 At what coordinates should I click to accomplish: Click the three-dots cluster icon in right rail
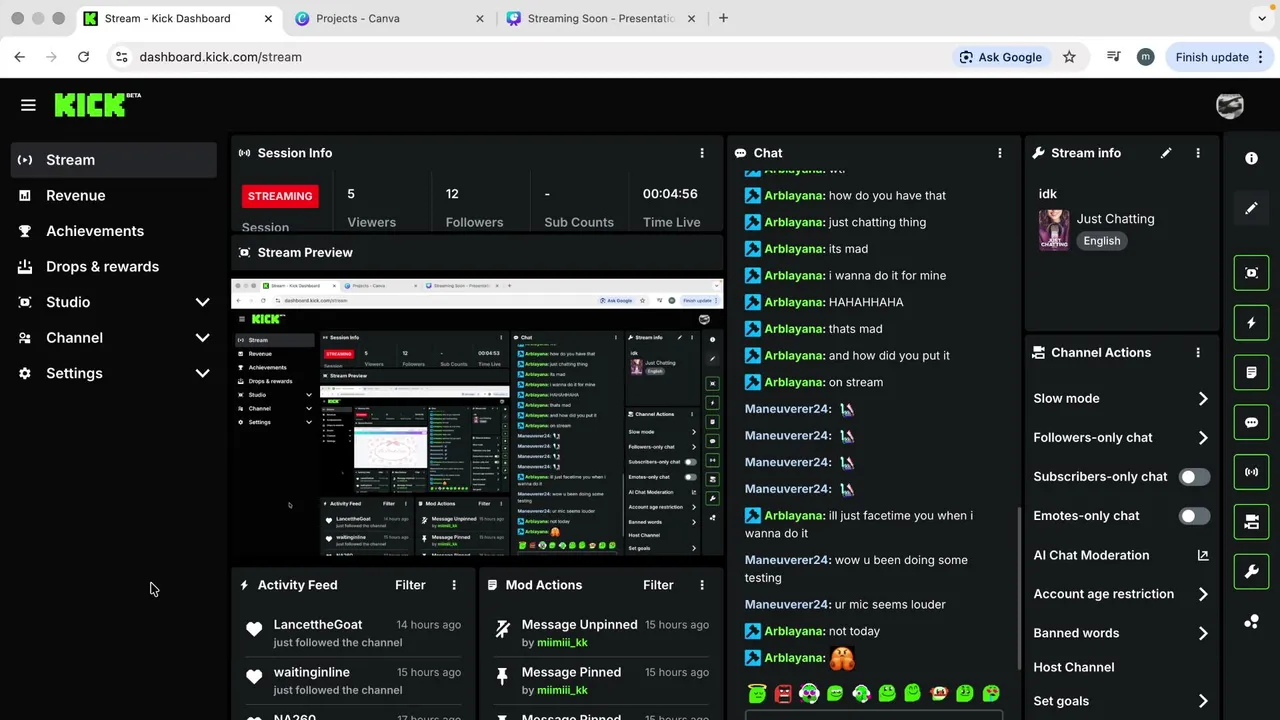click(1251, 622)
